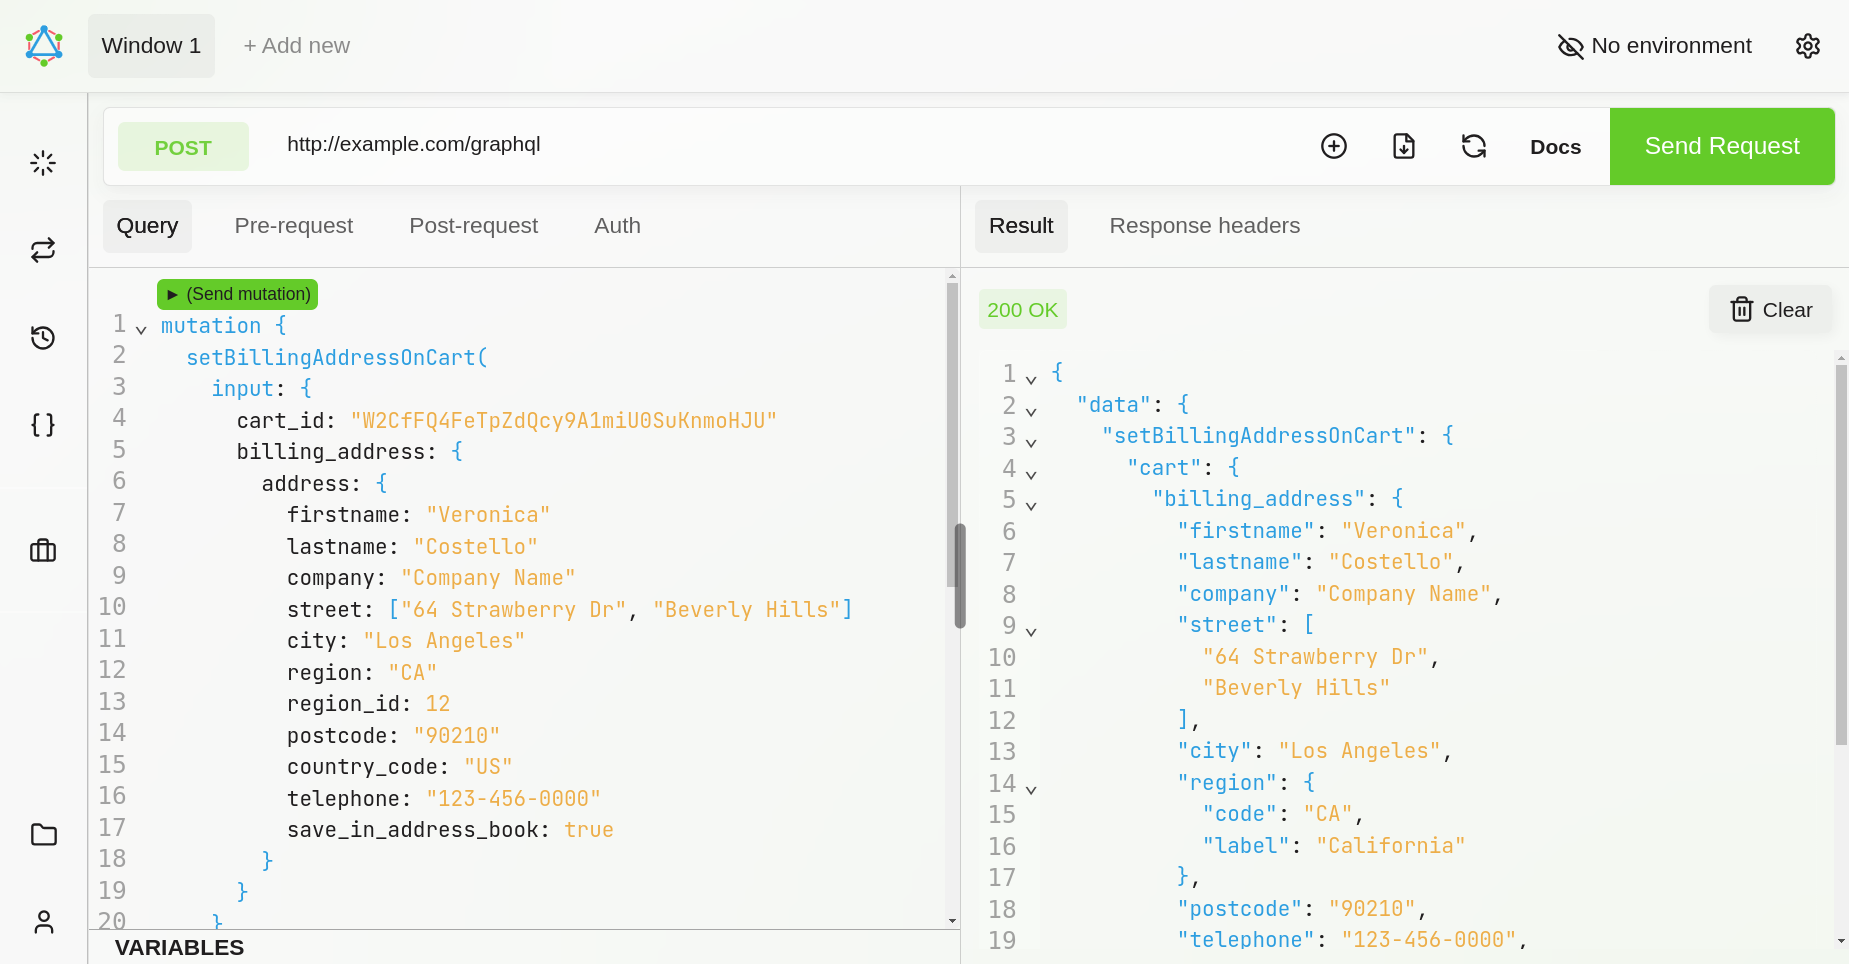
Task: Click the circled plus icon in the URL bar
Action: click(1334, 146)
